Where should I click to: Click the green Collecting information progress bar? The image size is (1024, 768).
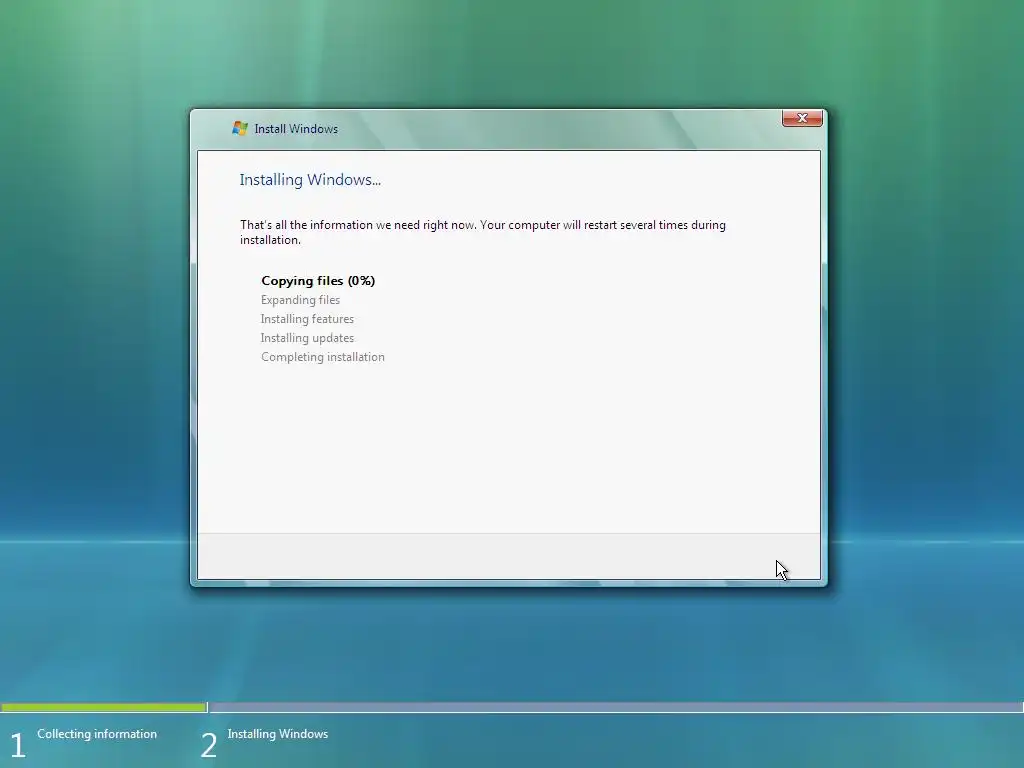tap(103, 707)
